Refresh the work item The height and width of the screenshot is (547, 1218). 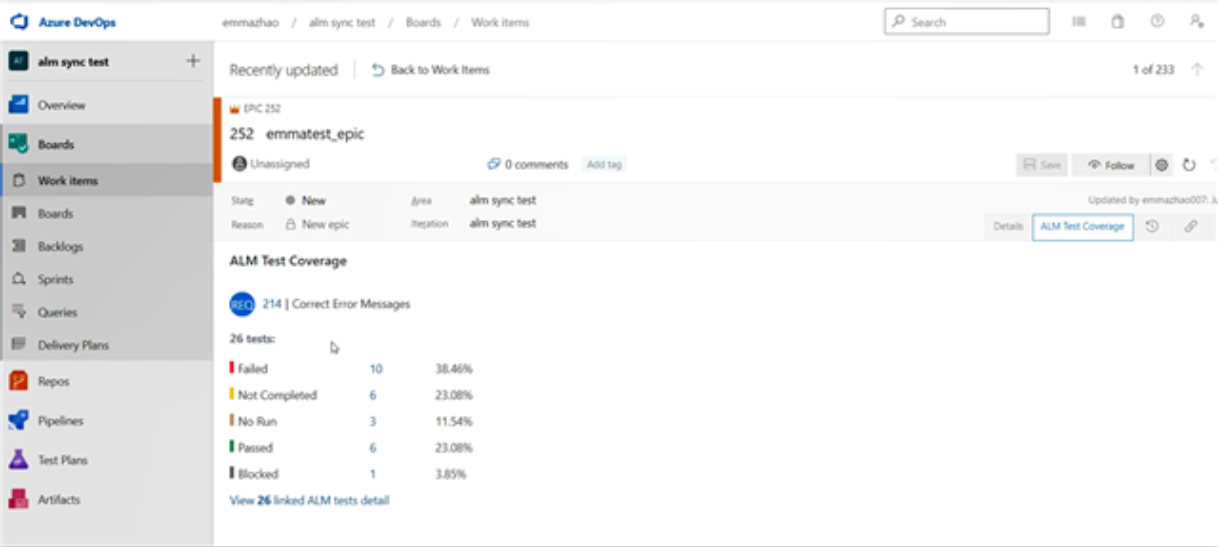pos(1189,165)
